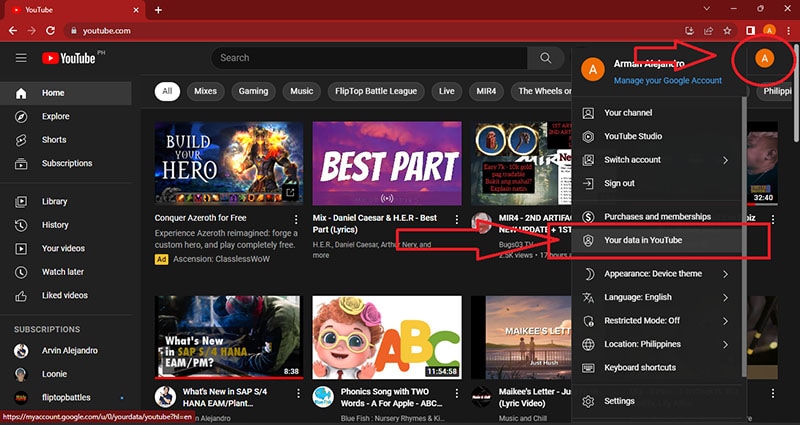Open History in the sidebar
800x425 pixels.
coord(66,225)
